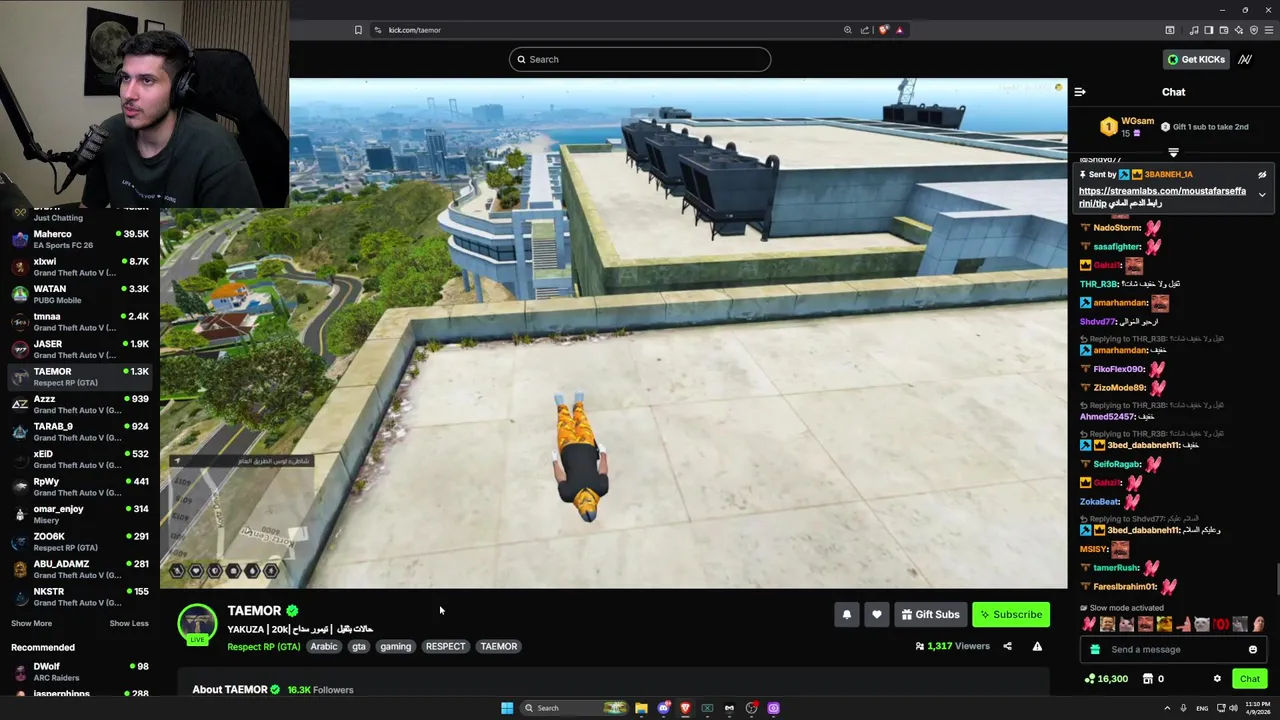Screen dimensions: 1280x720
Task: Click the Get KICKs button
Action: (1196, 59)
